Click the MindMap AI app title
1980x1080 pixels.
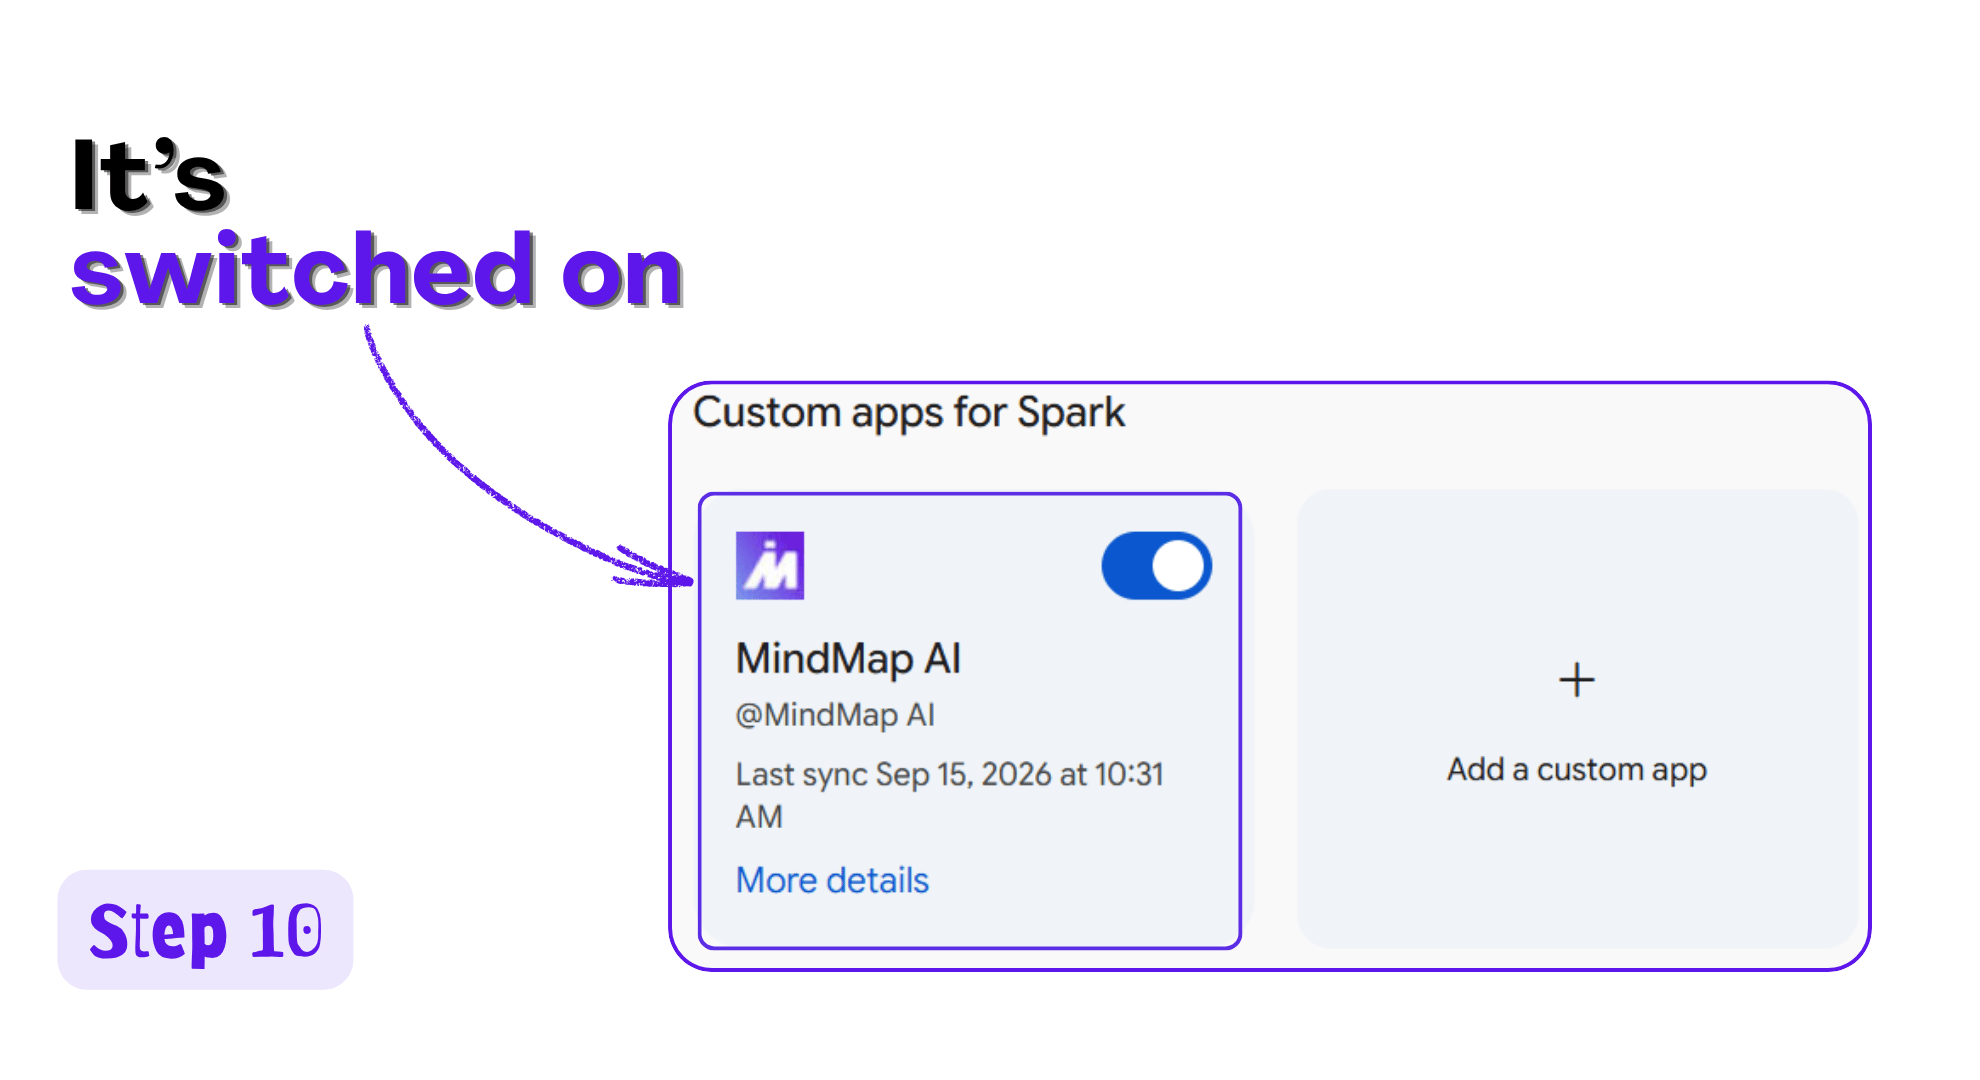pos(848,659)
